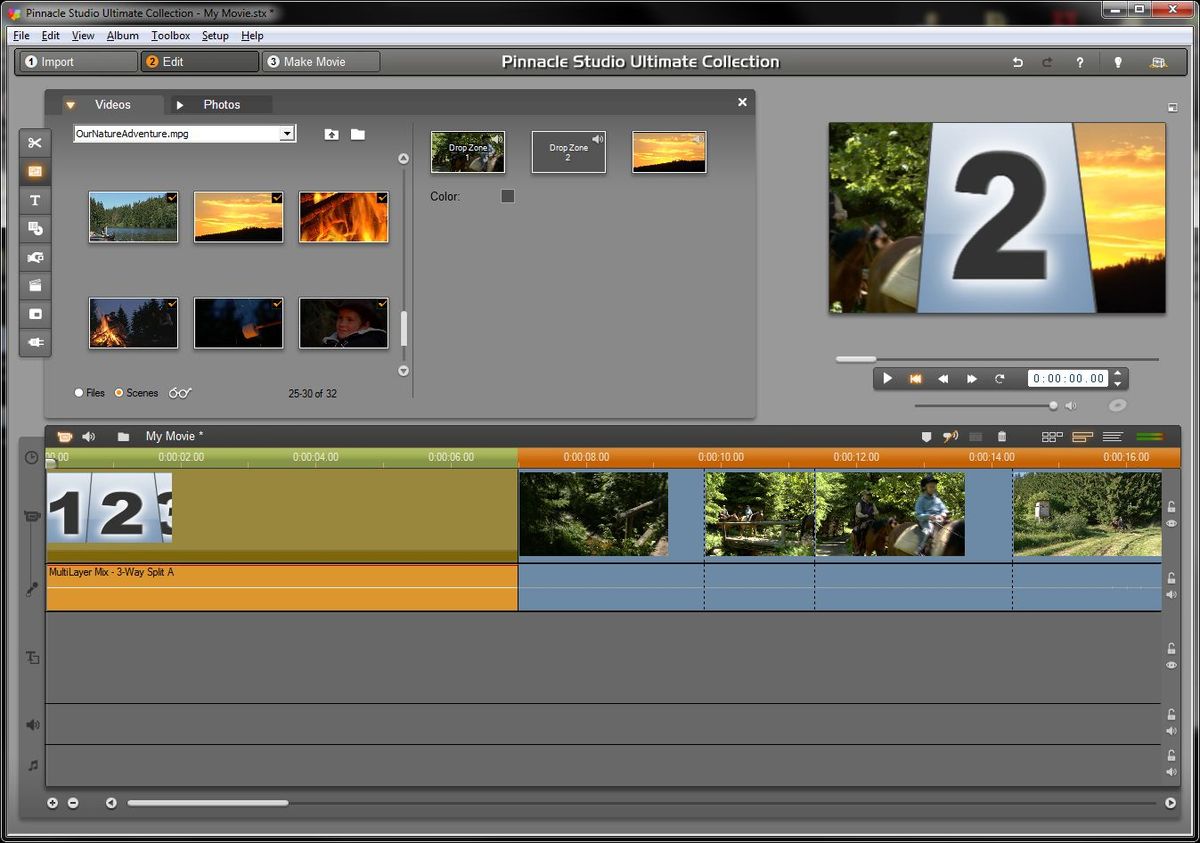Zoom in timeline with plus icon
1200x843 pixels.
tap(53, 803)
